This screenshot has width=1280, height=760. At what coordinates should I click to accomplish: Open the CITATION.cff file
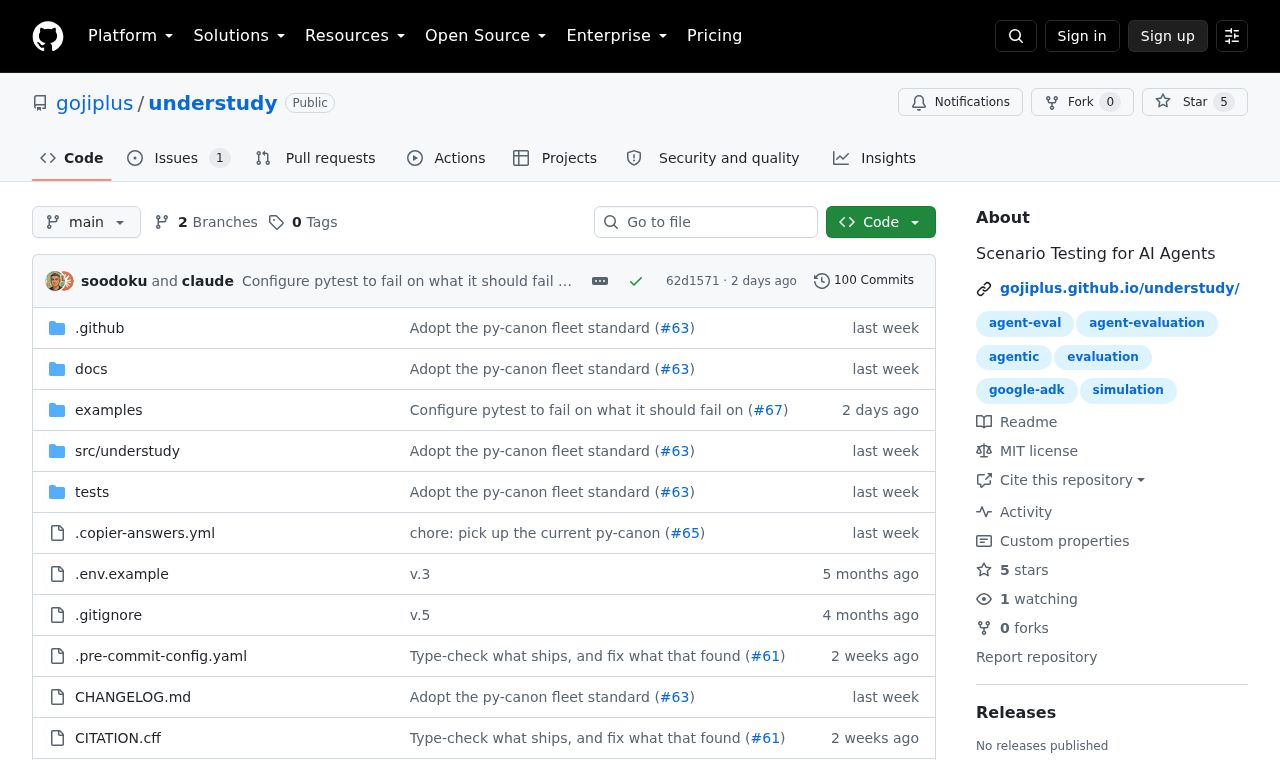click(118, 738)
